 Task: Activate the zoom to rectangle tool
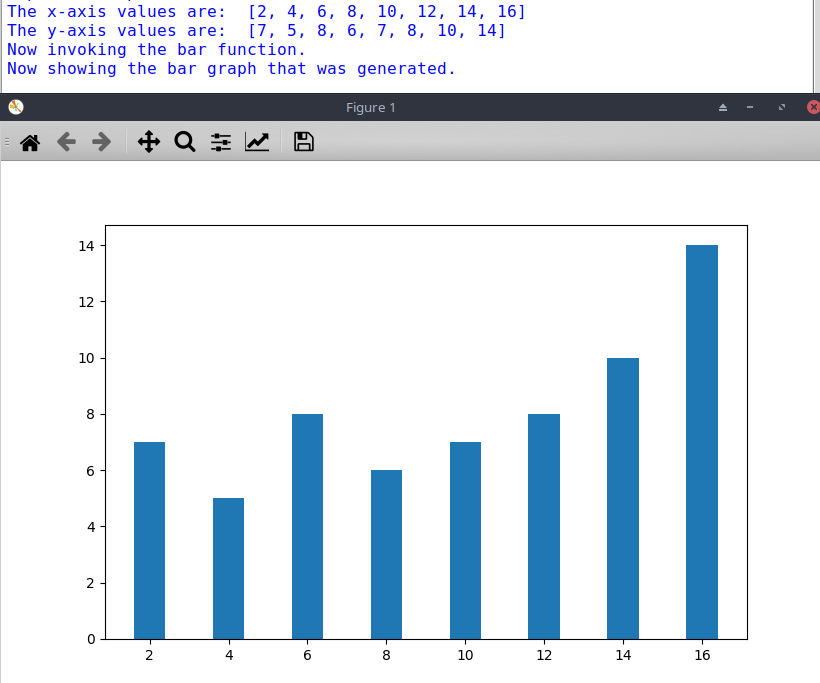(x=185, y=142)
